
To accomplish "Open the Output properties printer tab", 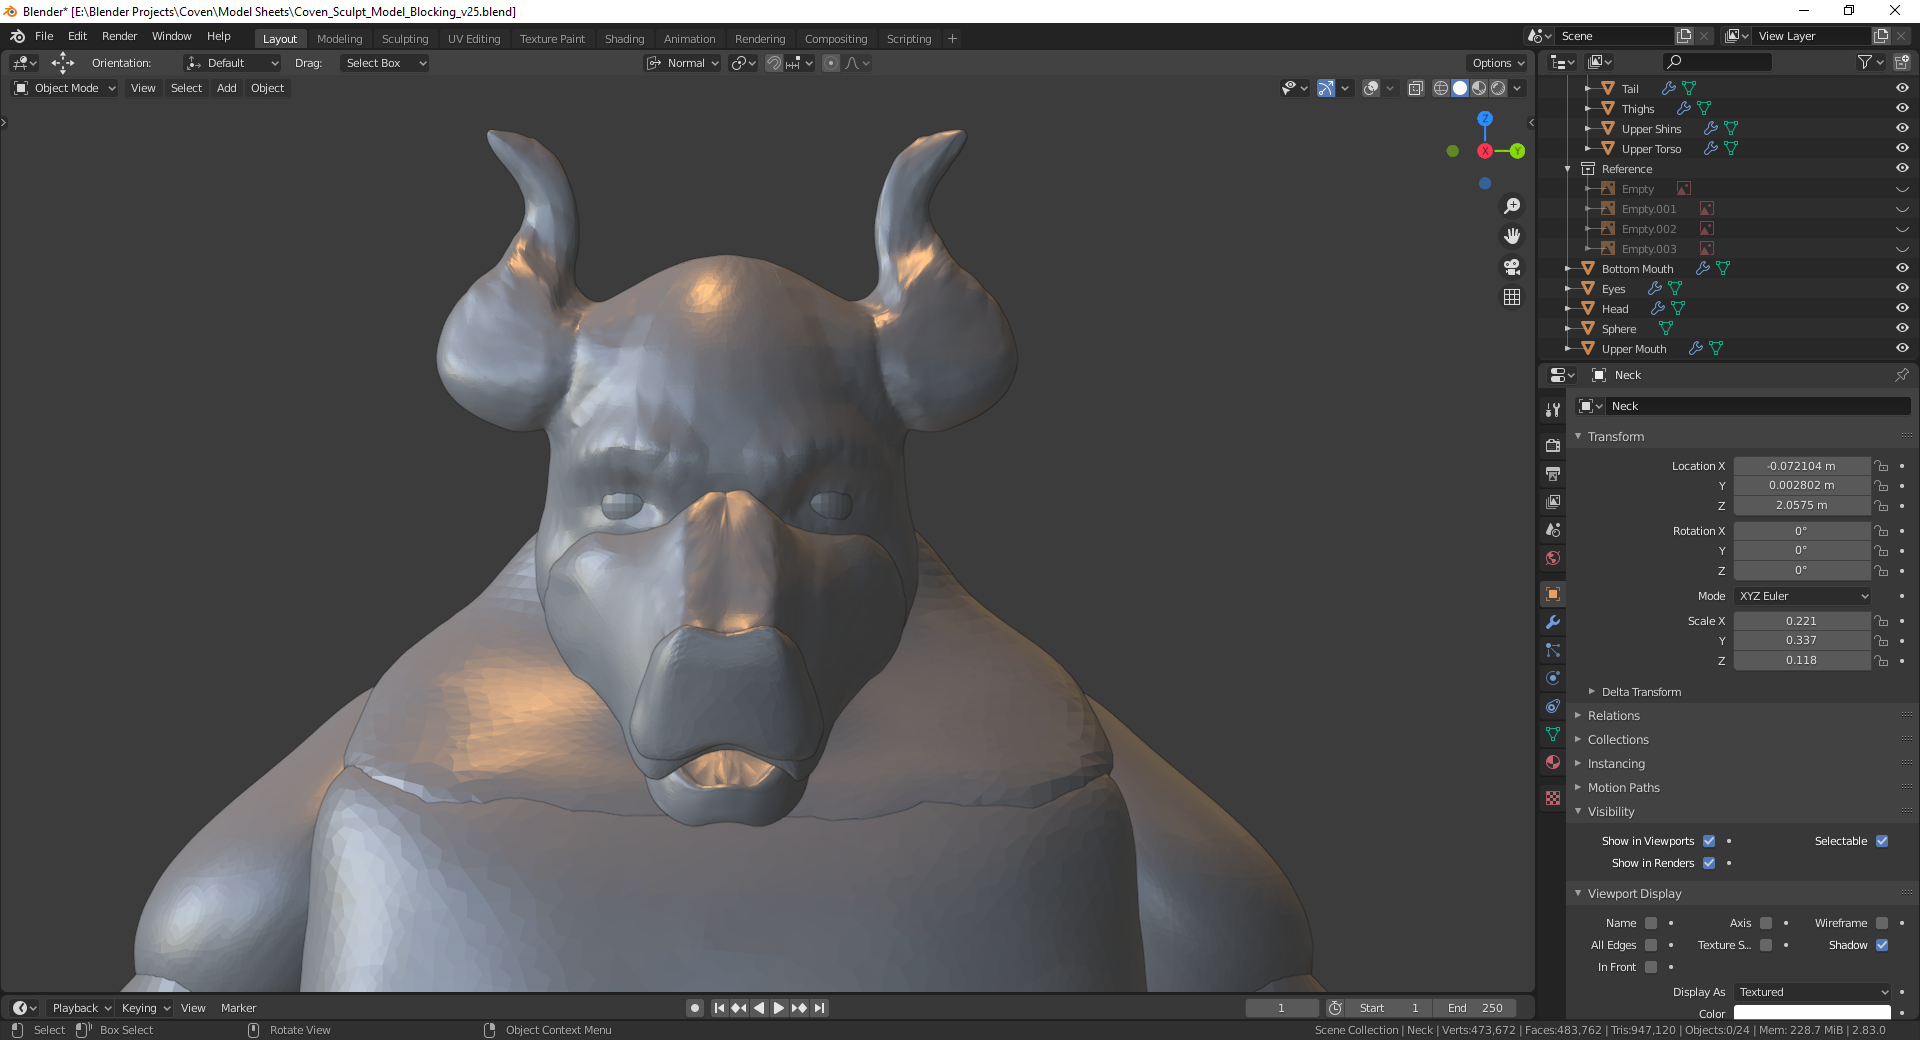I will click(1552, 473).
